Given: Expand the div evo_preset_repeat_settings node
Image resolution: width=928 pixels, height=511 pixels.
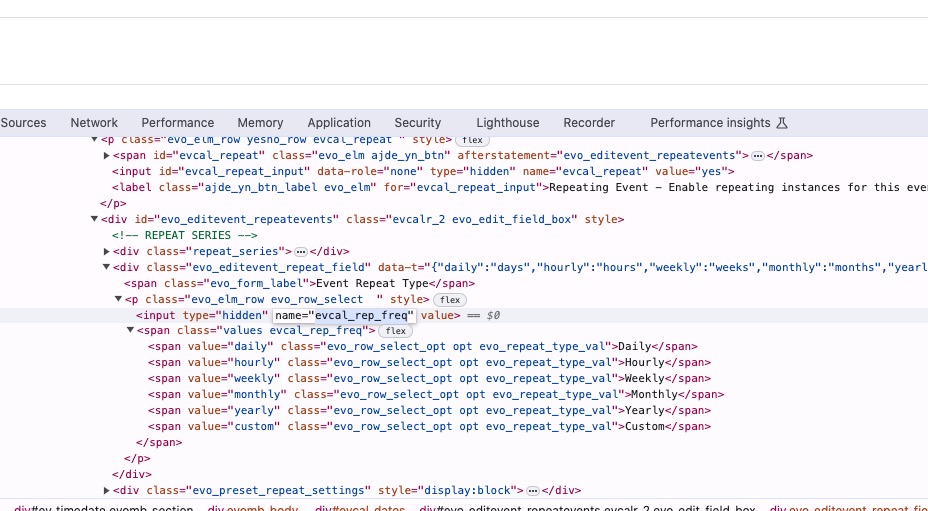Looking at the screenshot, I should click(x=107, y=490).
